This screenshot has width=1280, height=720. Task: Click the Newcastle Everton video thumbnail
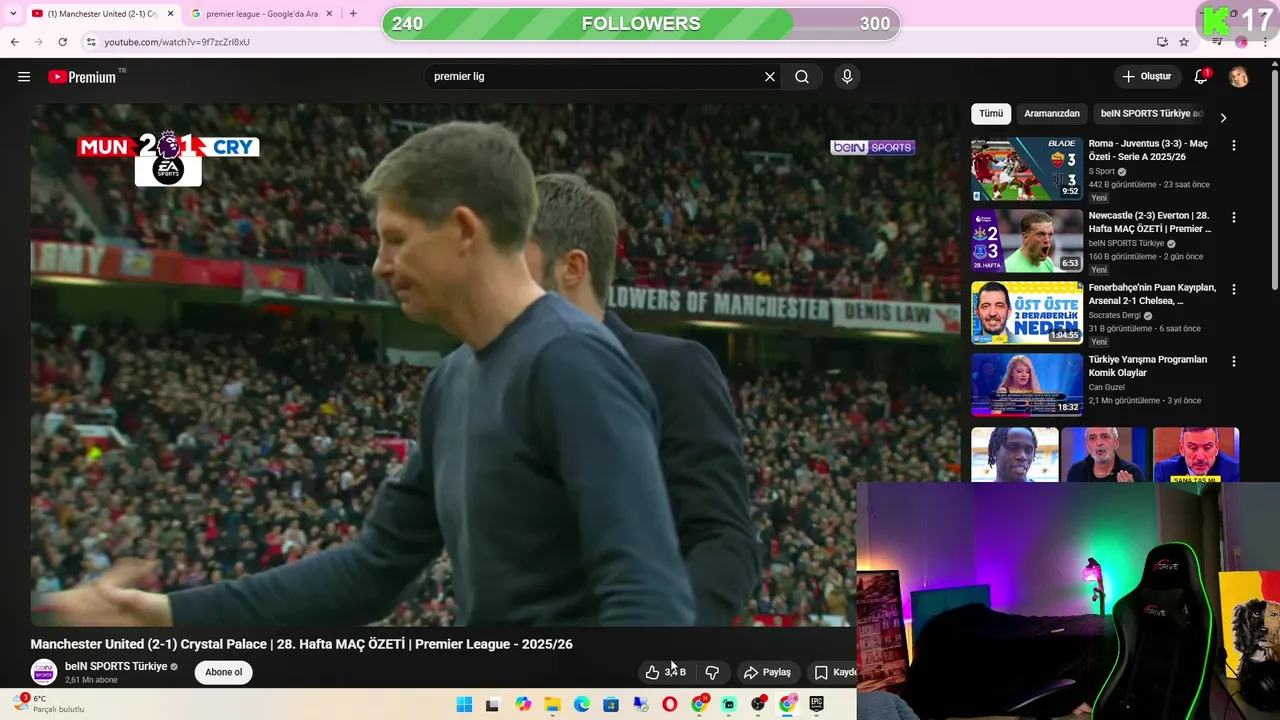[1027, 241]
